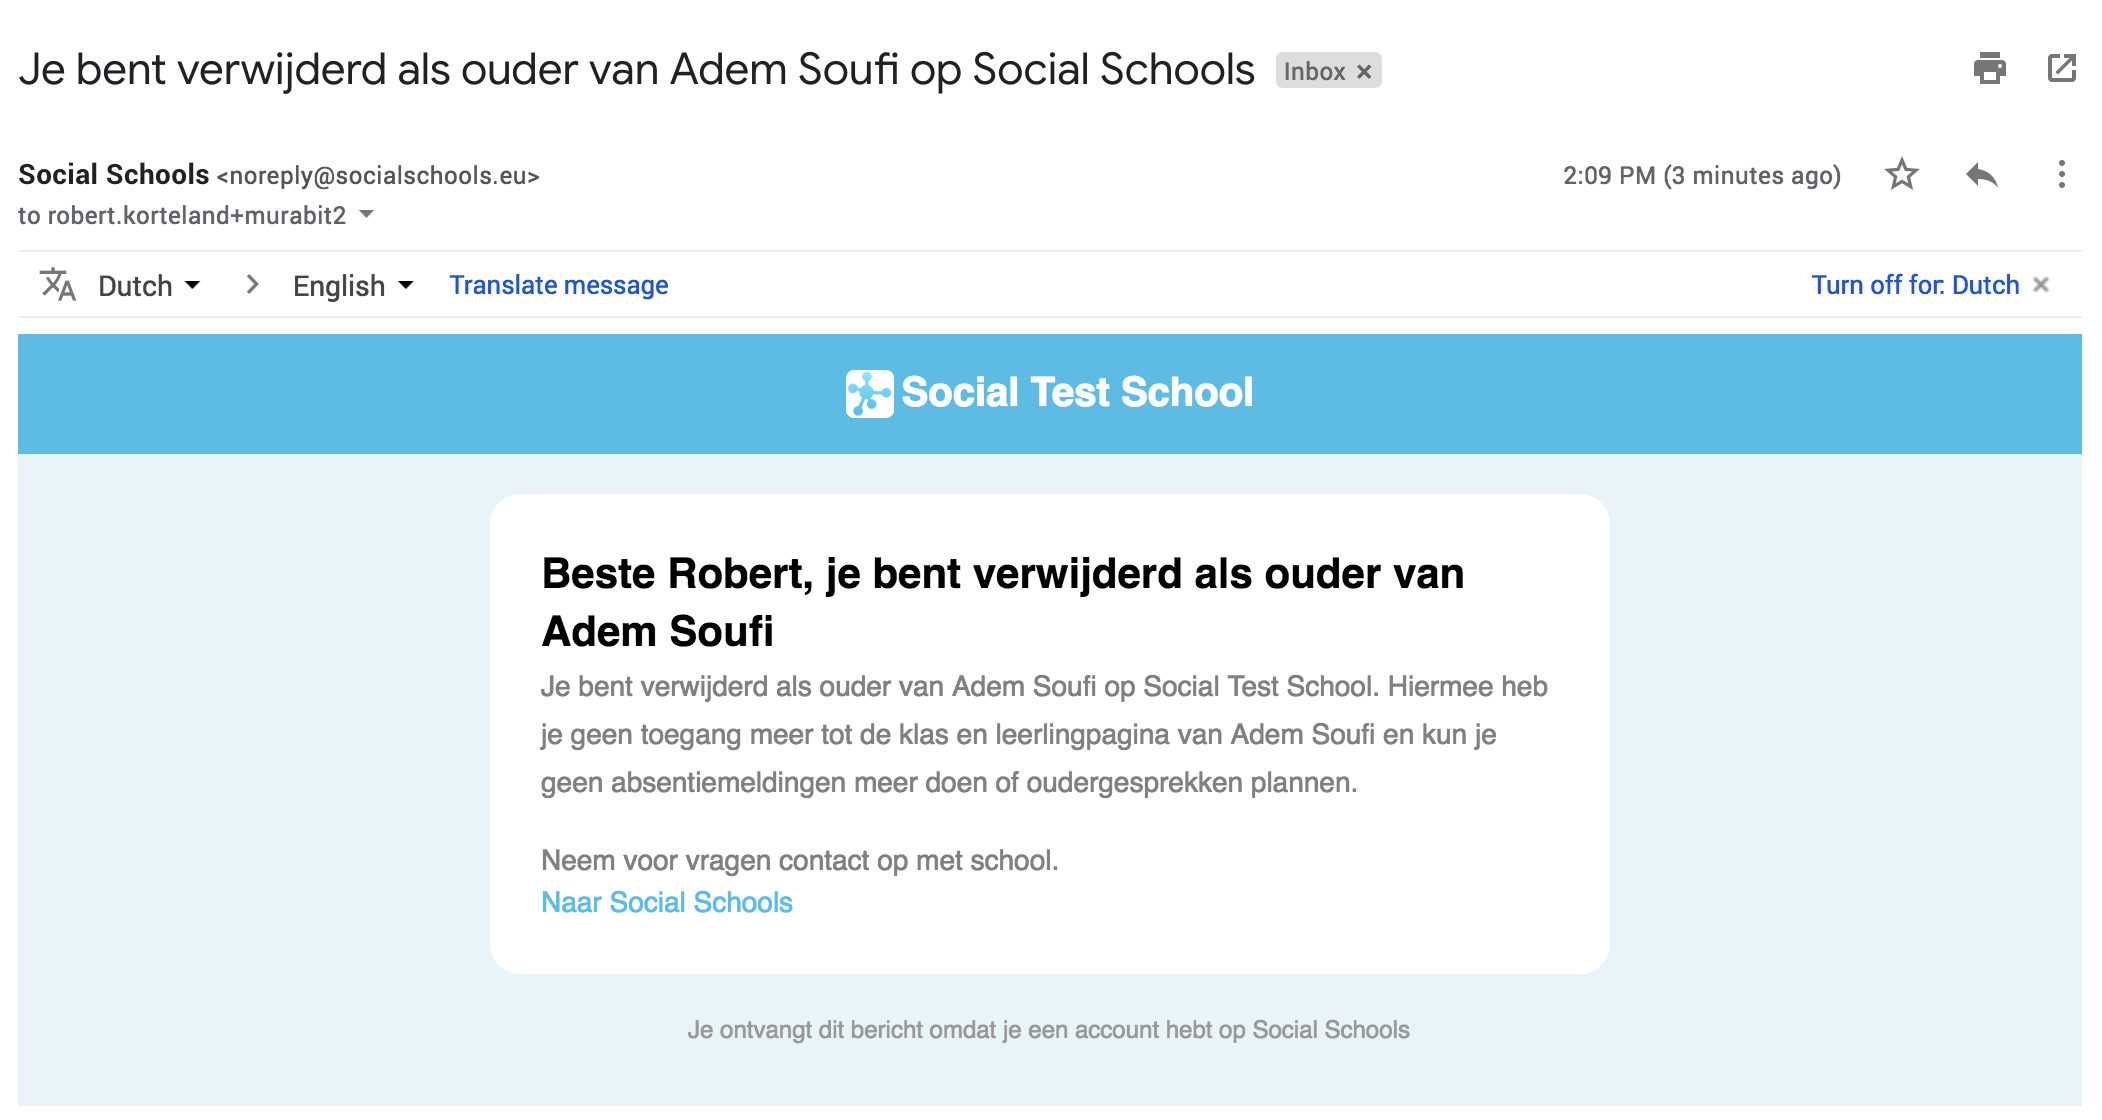Dismiss the translation bar with its X icon
The height and width of the screenshot is (1120, 2102).
click(x=2041, y=285)
